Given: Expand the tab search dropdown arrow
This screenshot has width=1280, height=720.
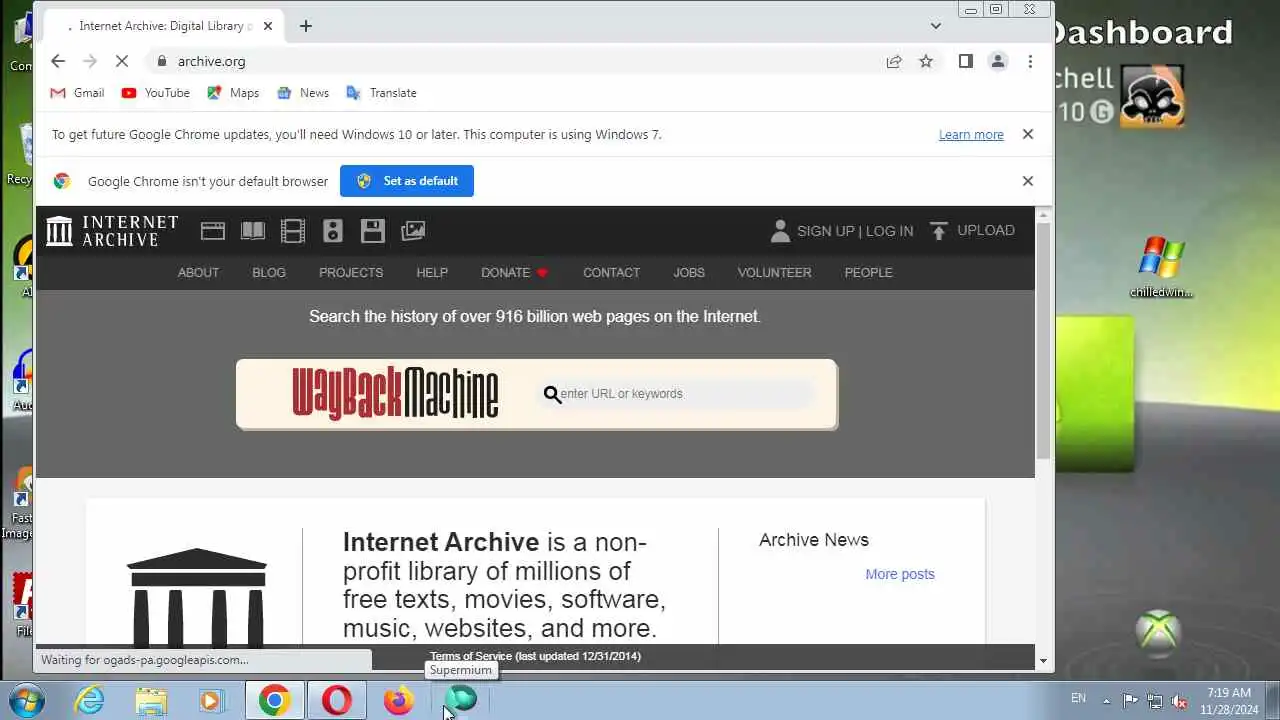Looking at the screenshot, I should pos(936,26).
